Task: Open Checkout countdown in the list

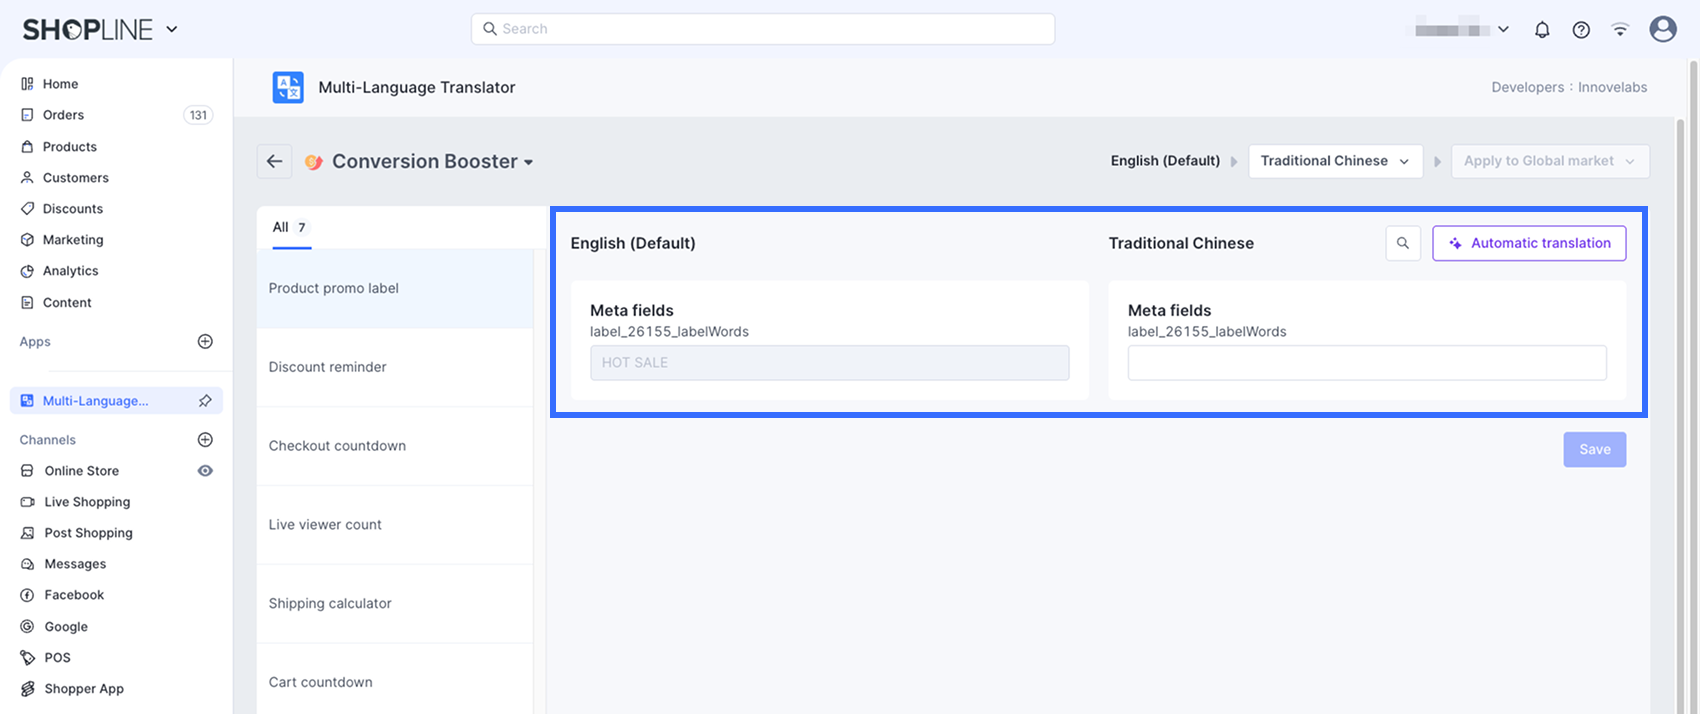Action: pyautogui.click(x=337, y=446)
